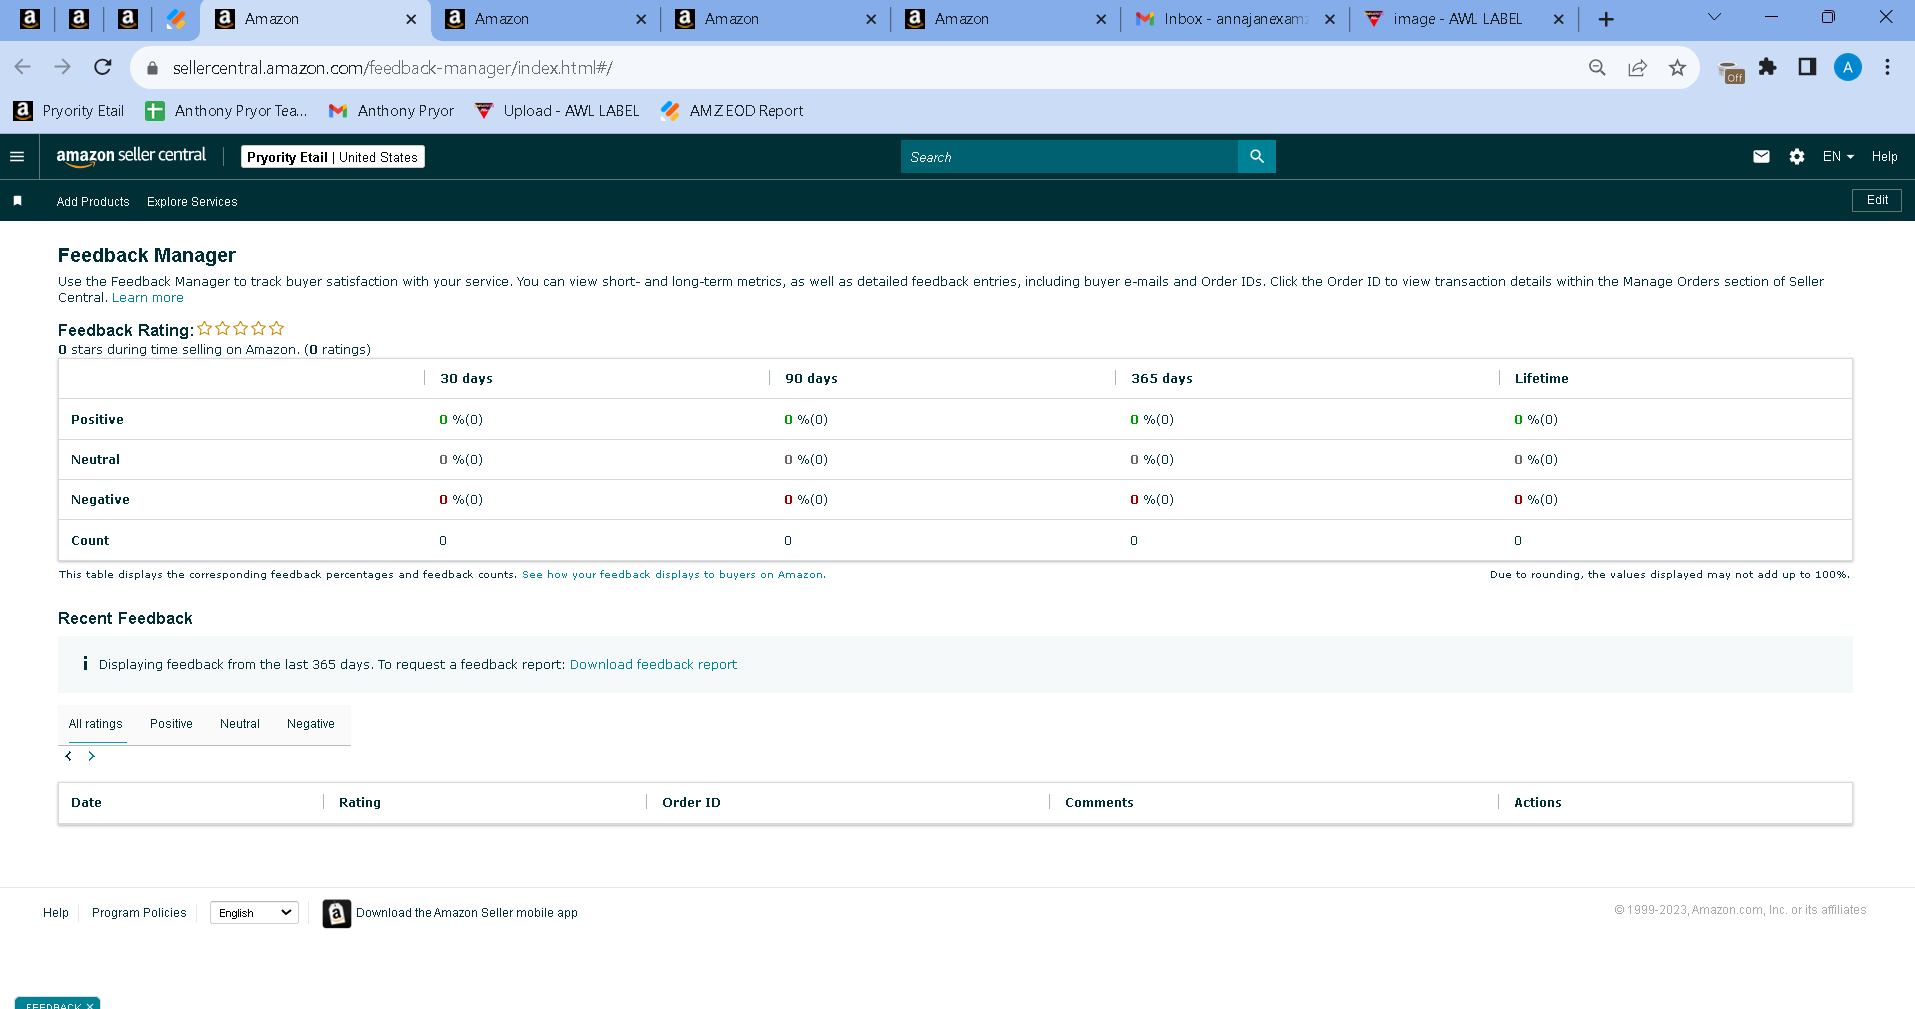Click Explore Services menu item
The height and width of the screenshot is (1009, 1915).
coord(192,202)
